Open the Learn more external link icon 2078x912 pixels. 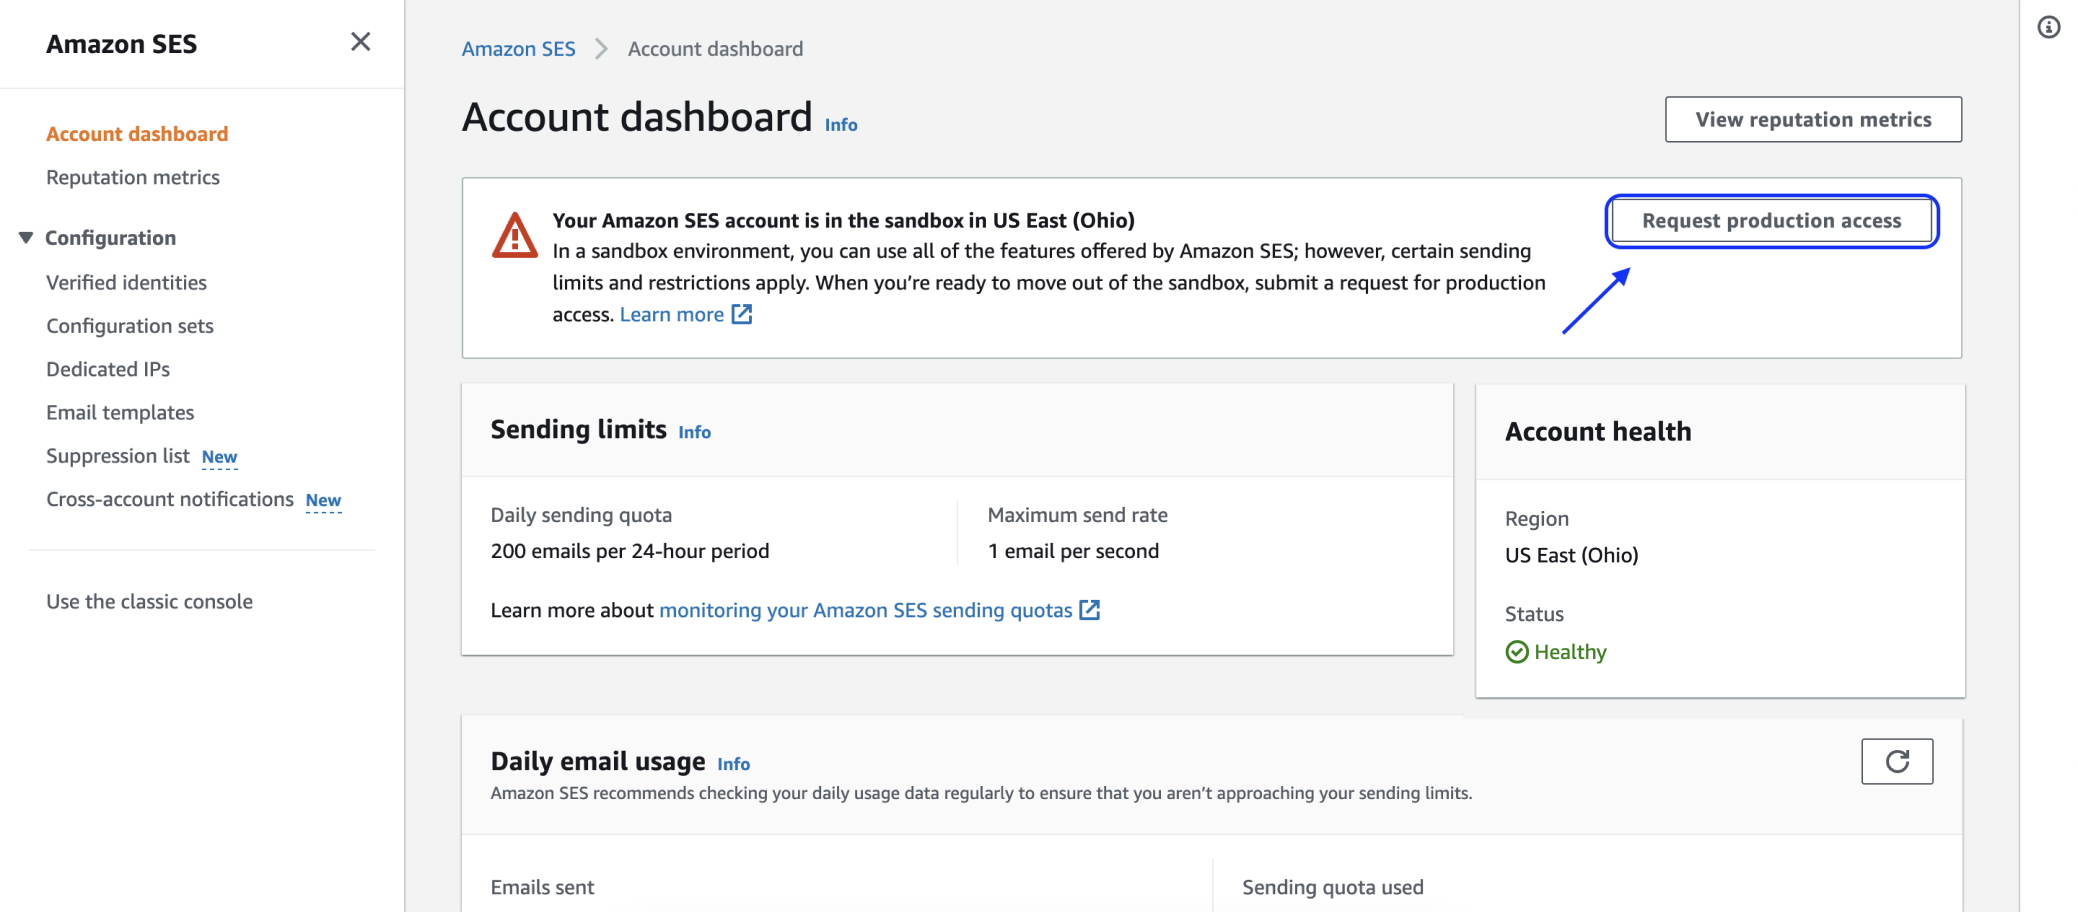pyautogui.click(x=741, y=314)
